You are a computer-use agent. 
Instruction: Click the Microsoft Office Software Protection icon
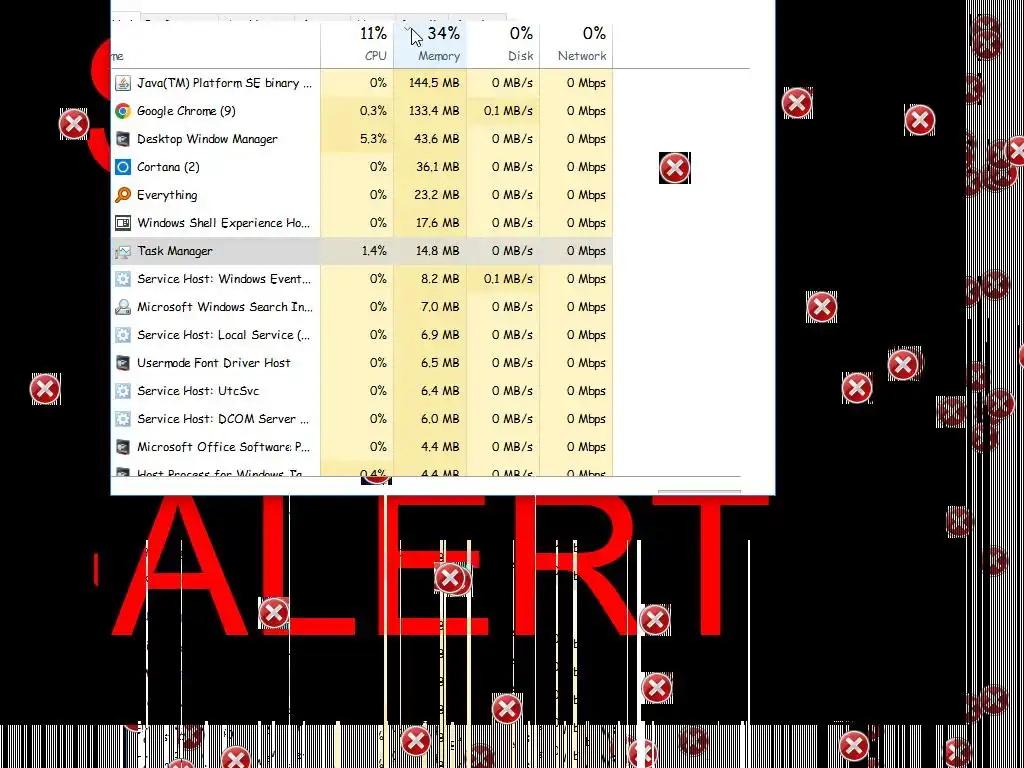pos(123,447)
